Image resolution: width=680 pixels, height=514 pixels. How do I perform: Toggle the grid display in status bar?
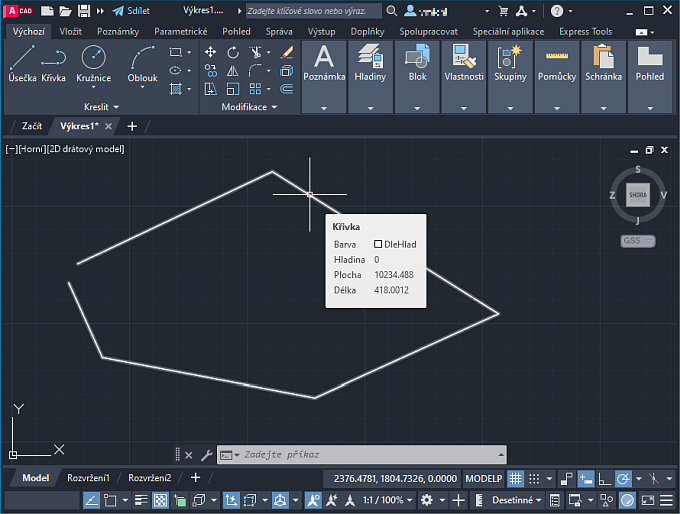[x=516, y=478]
